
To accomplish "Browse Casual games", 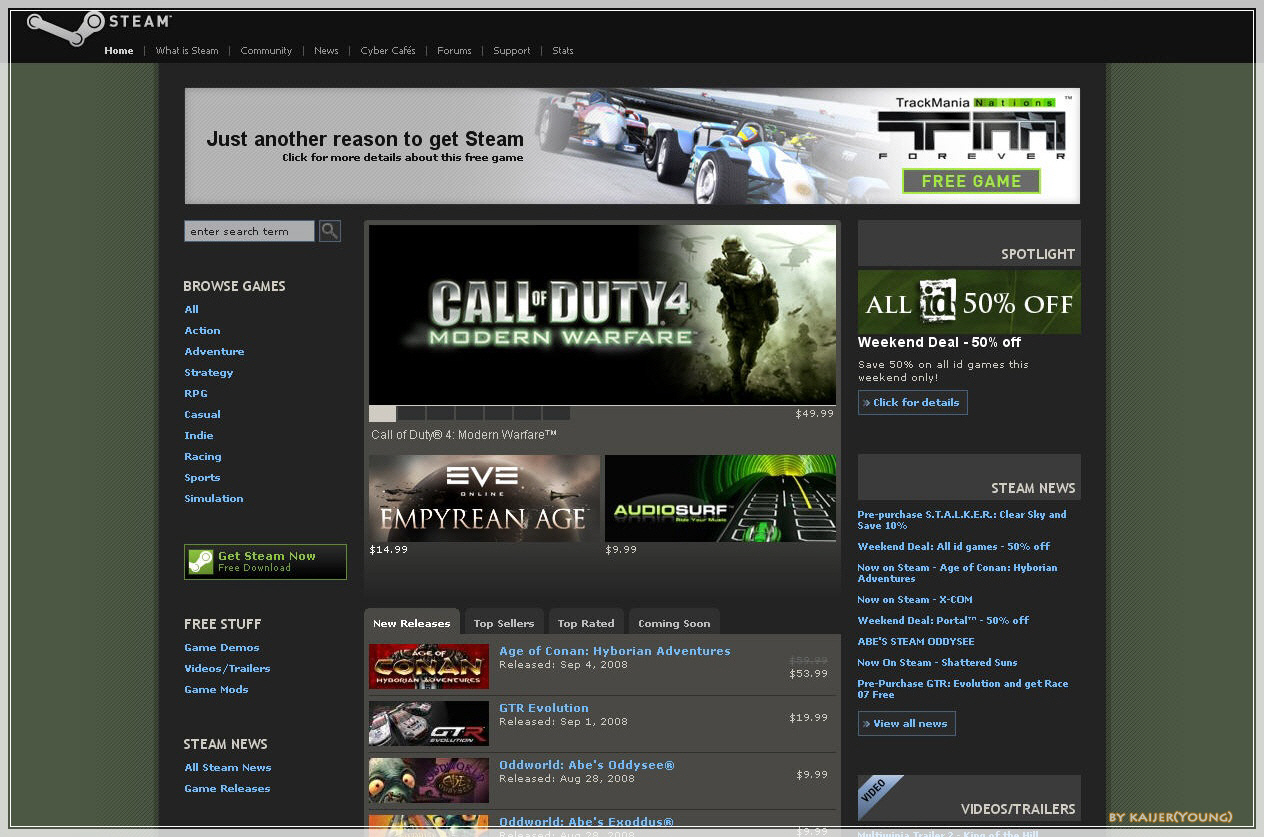I will 202,415.
